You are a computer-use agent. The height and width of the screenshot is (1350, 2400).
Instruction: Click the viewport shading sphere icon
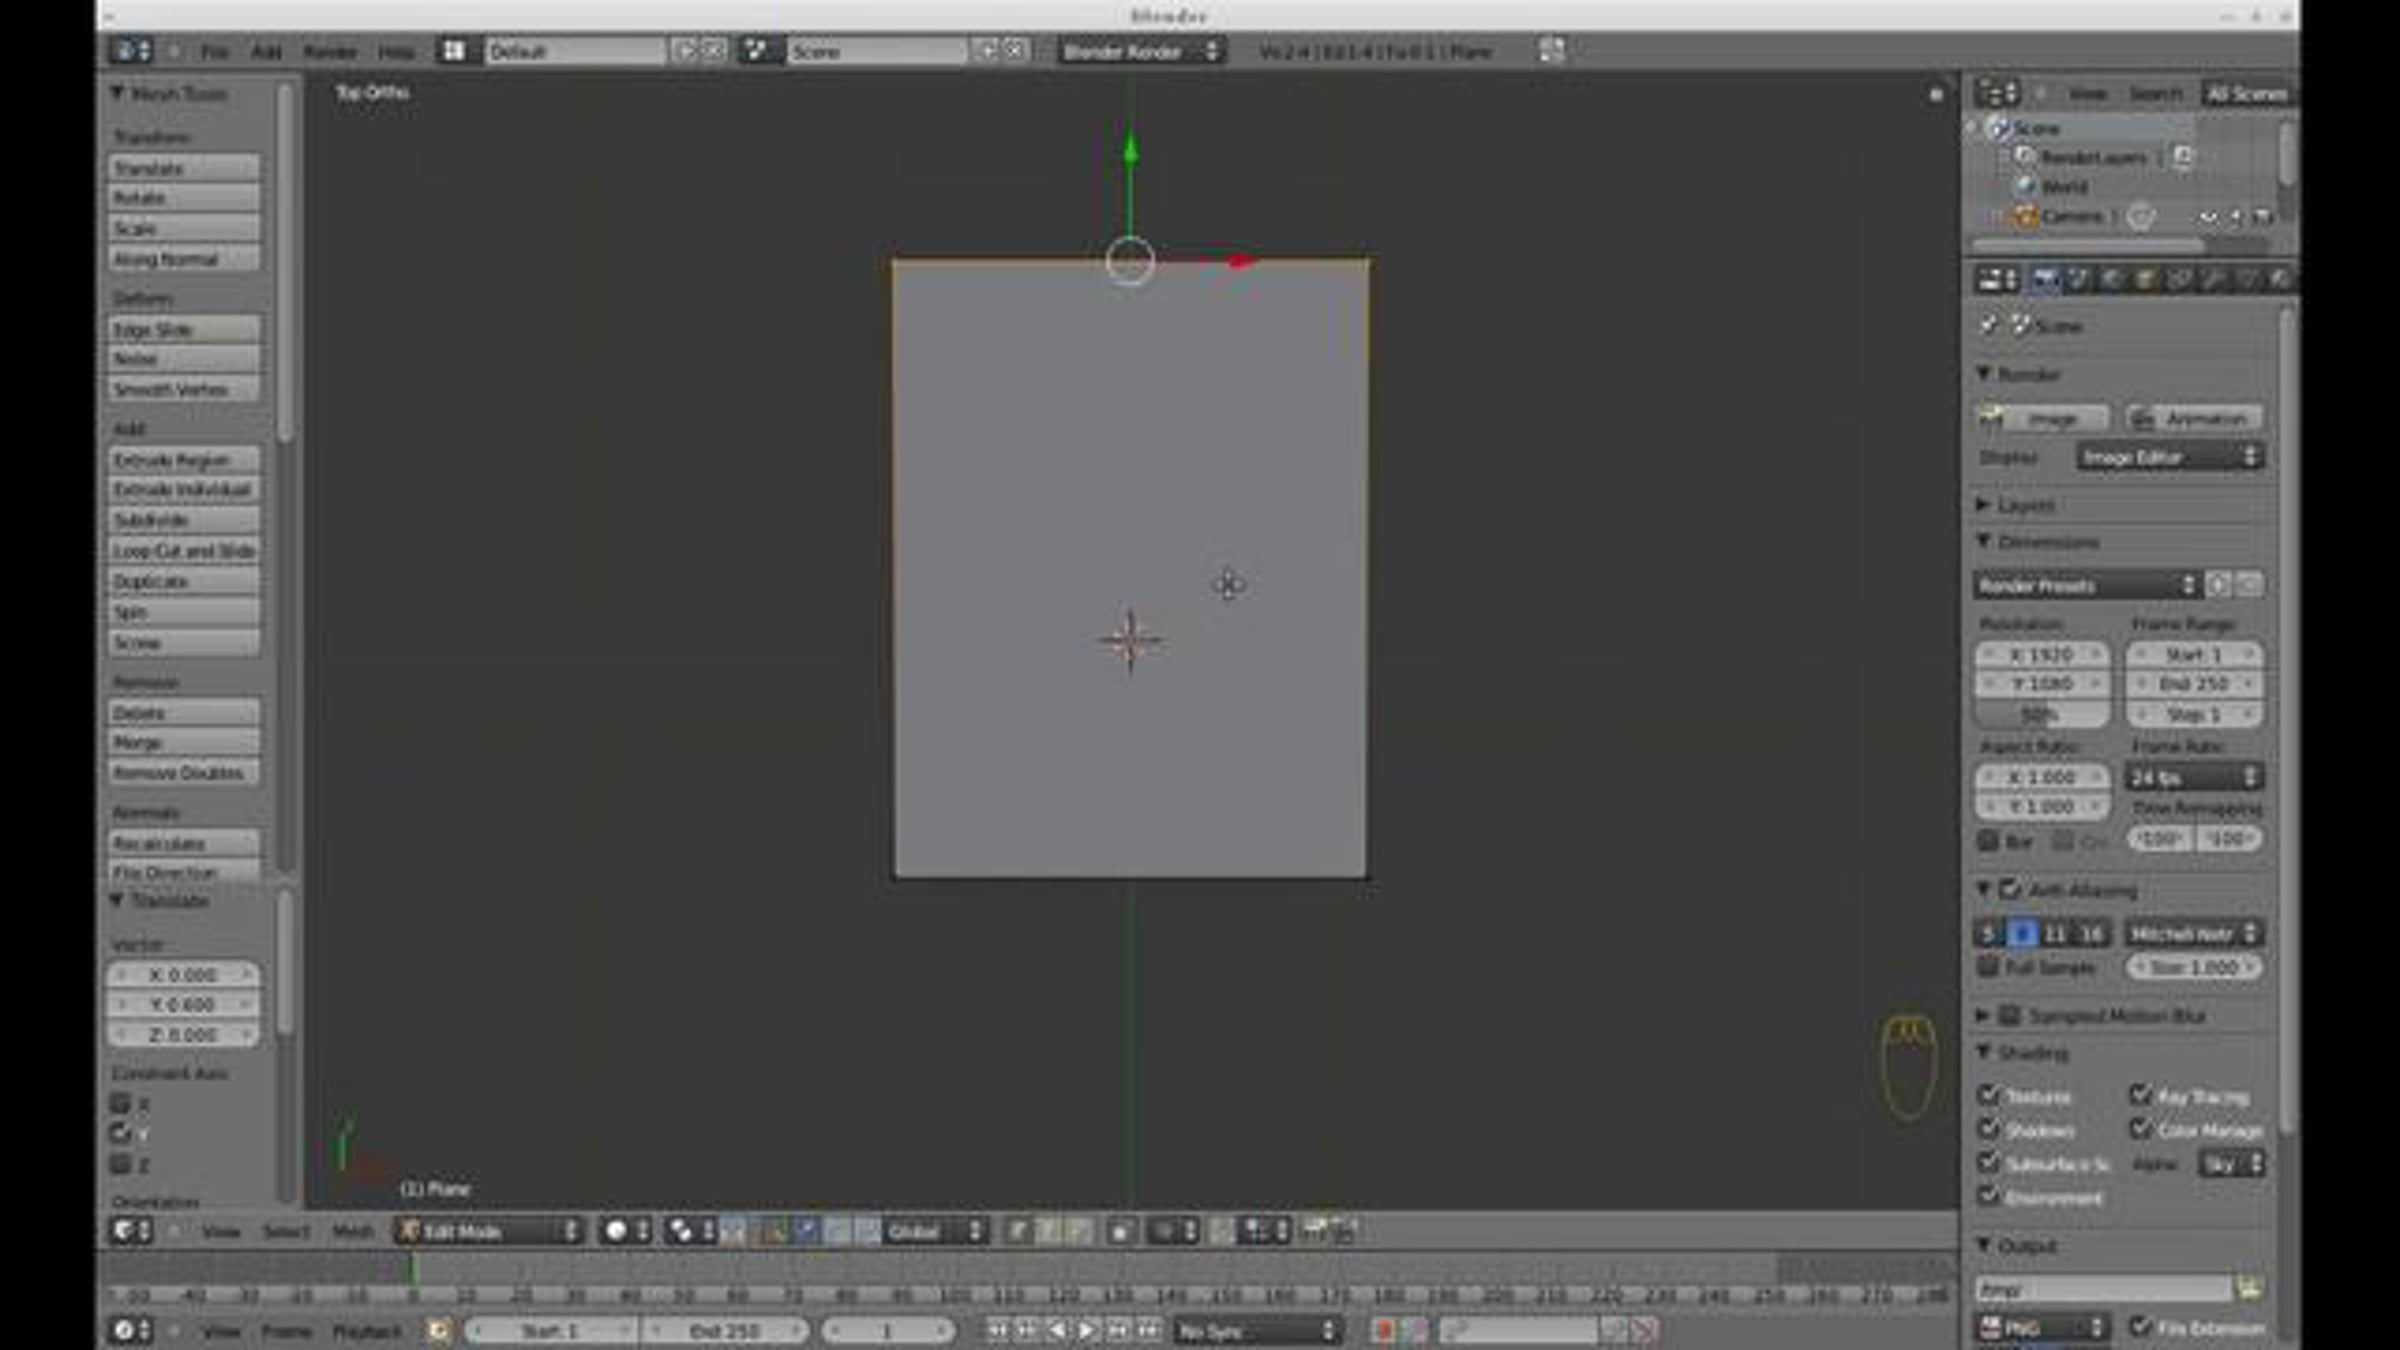pyautogui.click(x=616, y=1231)
